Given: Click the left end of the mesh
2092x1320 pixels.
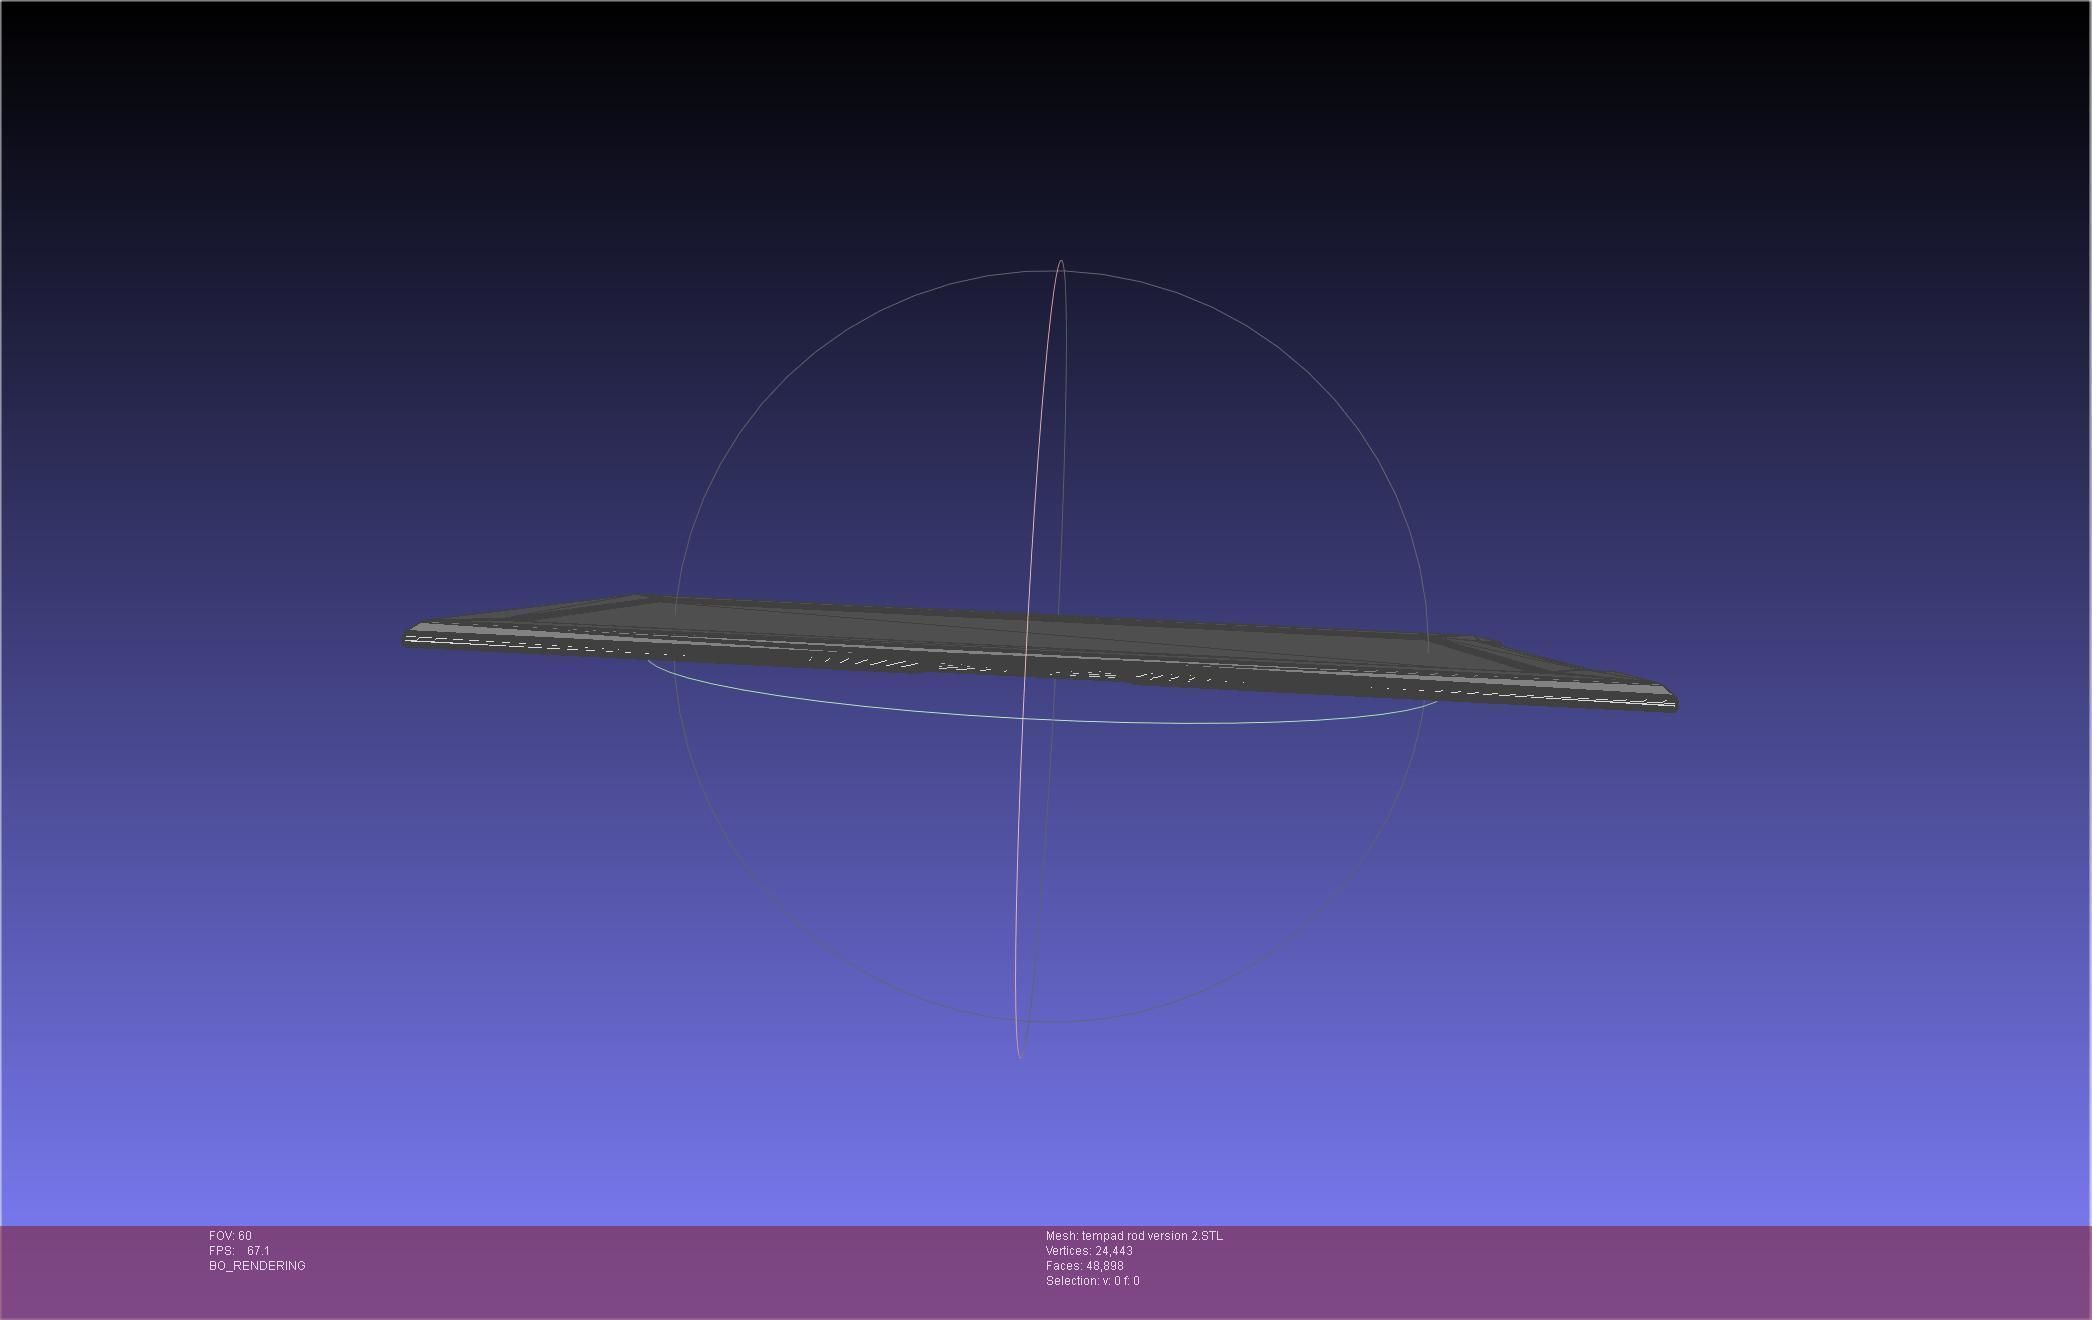Looking at the screenshot, I should 412,637.
